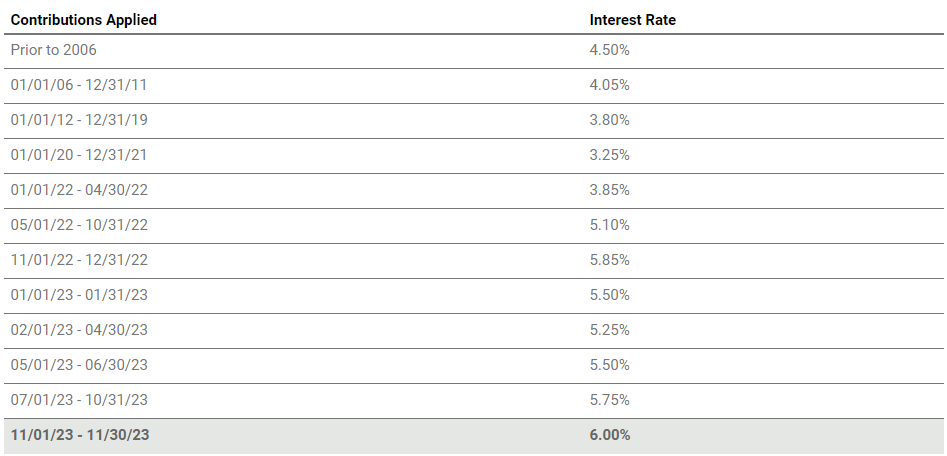Select the 02/01/23 - 04/30/23 date range

79,330
